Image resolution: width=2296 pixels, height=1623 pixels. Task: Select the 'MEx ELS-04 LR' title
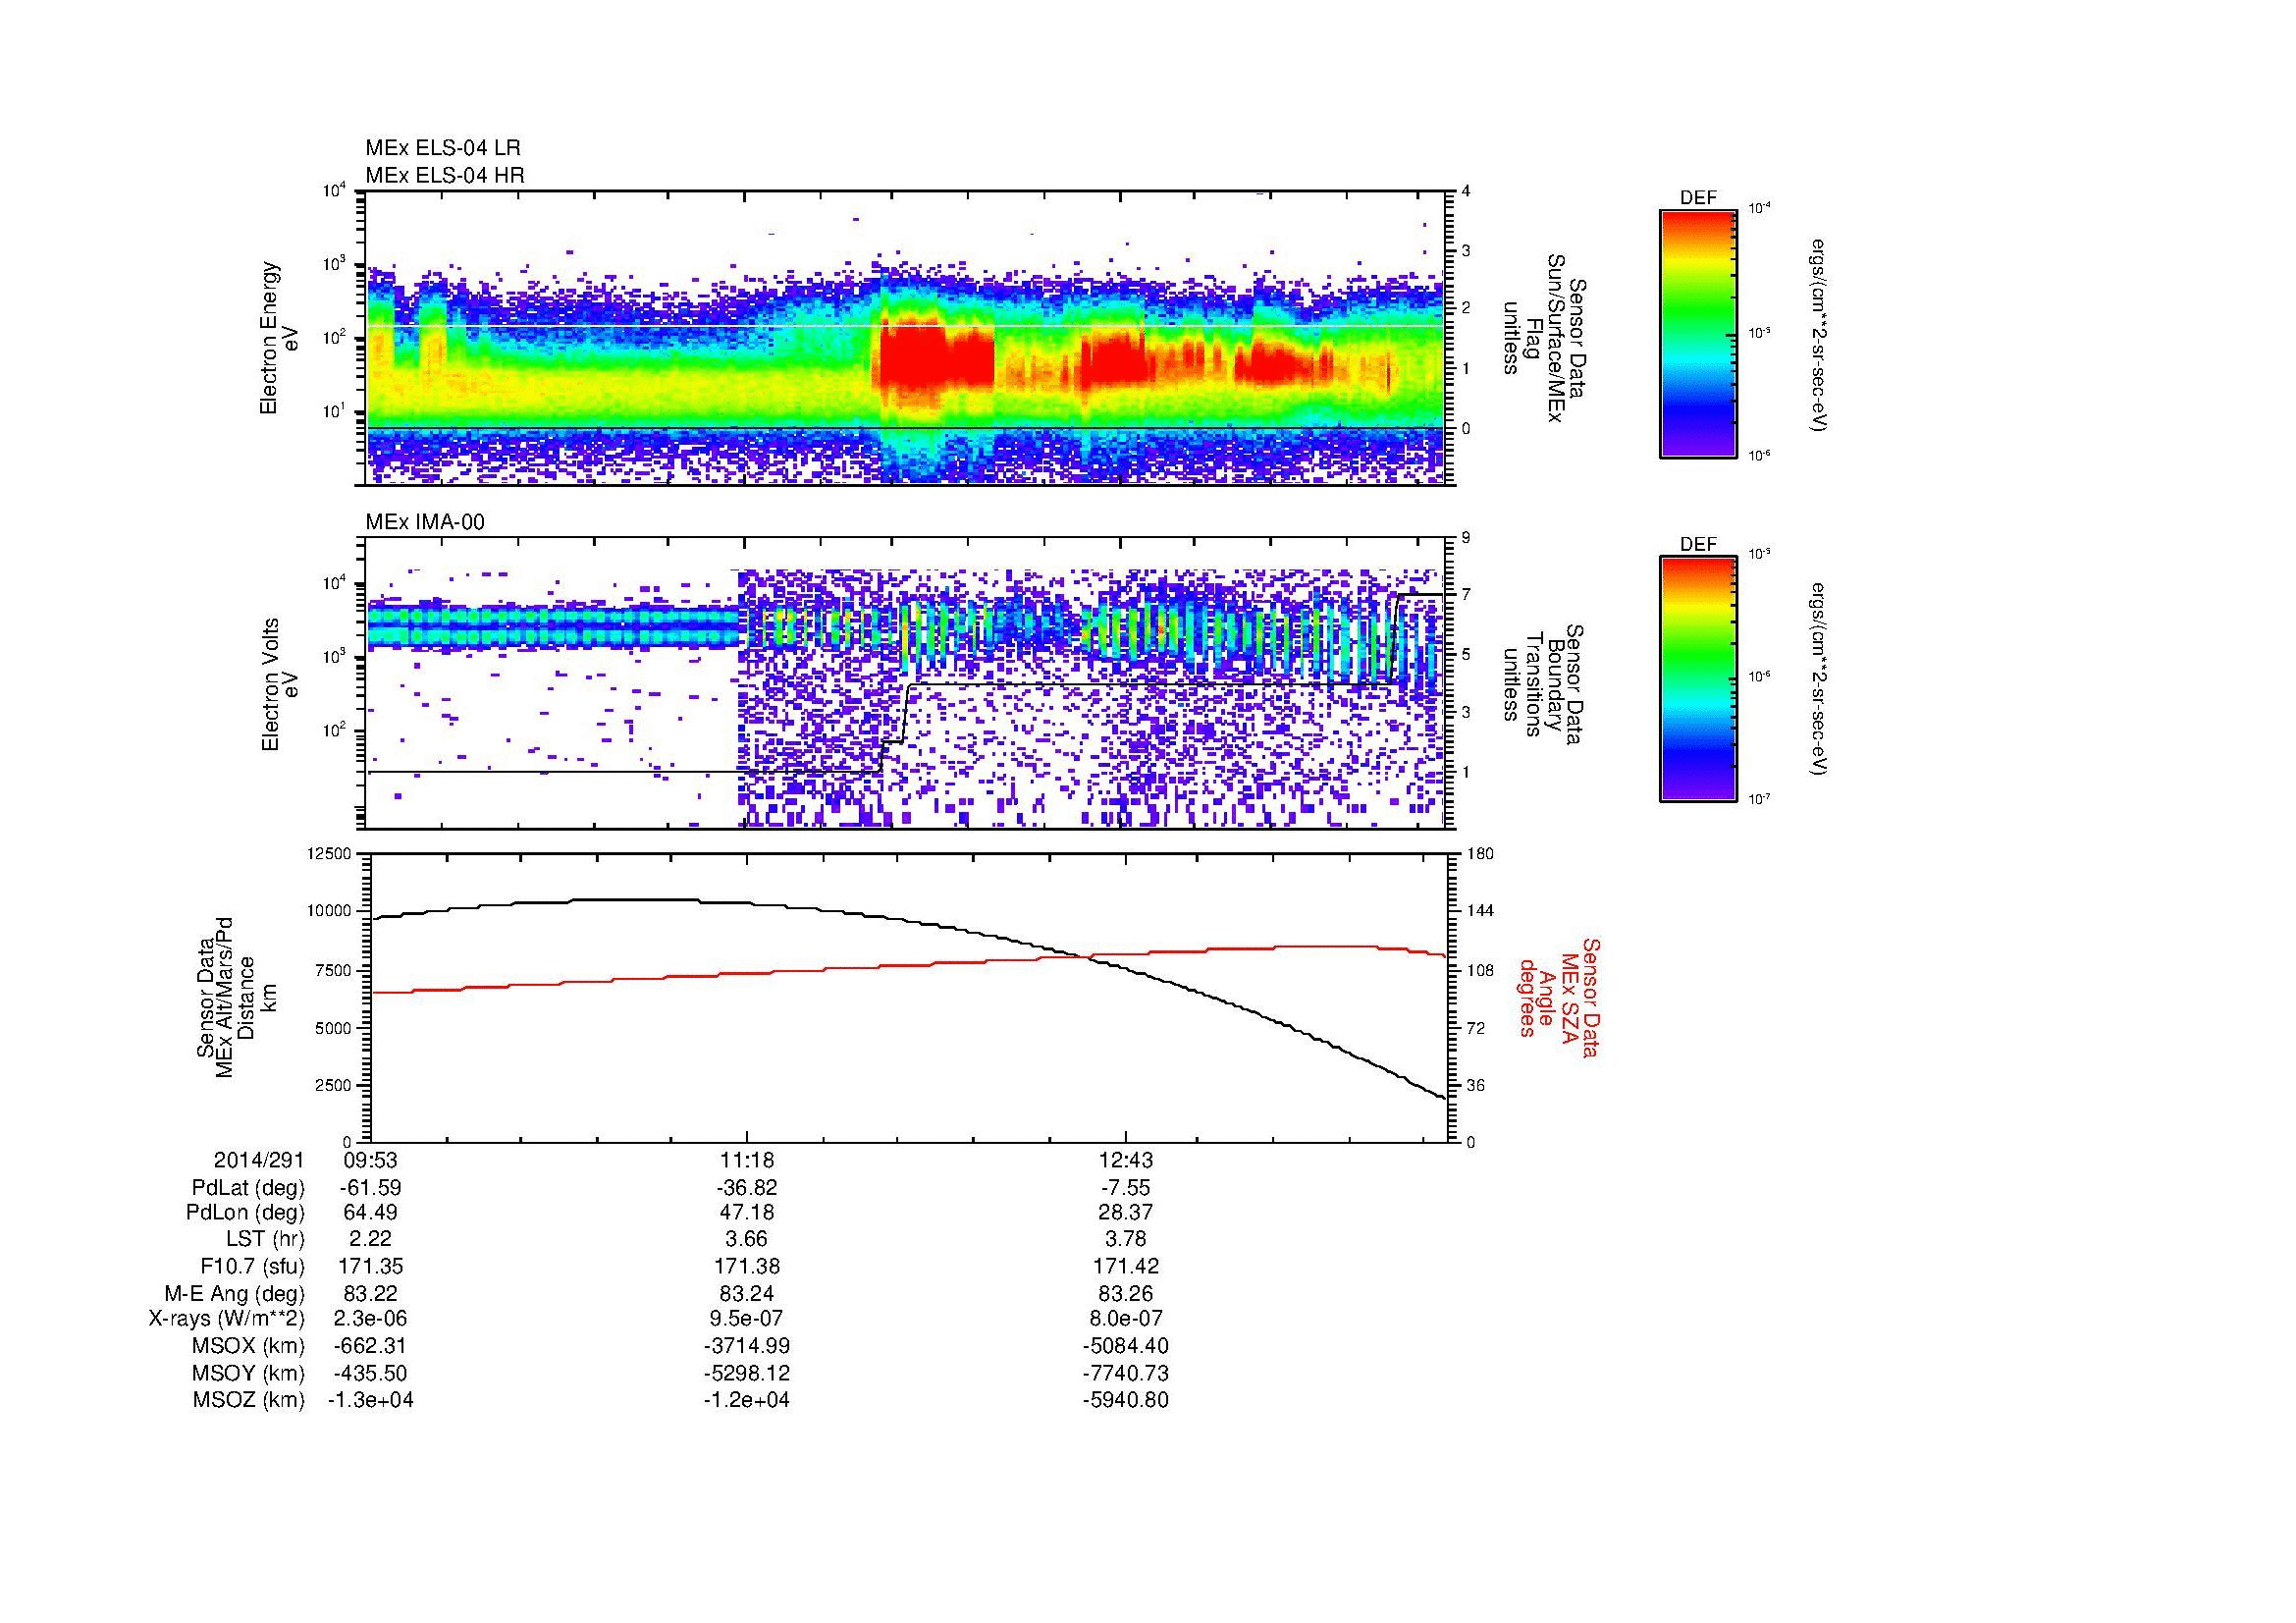pyautogui.click(x=443, y=148)
